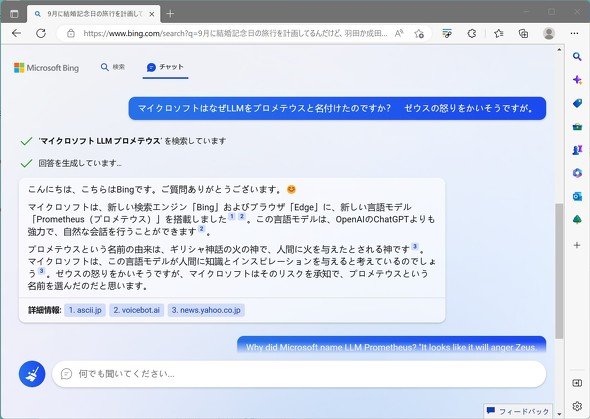Open sidebar Games chess icon
Viewport: 590px width, 419px height.
pyautogui.click(x=577, y=150)
